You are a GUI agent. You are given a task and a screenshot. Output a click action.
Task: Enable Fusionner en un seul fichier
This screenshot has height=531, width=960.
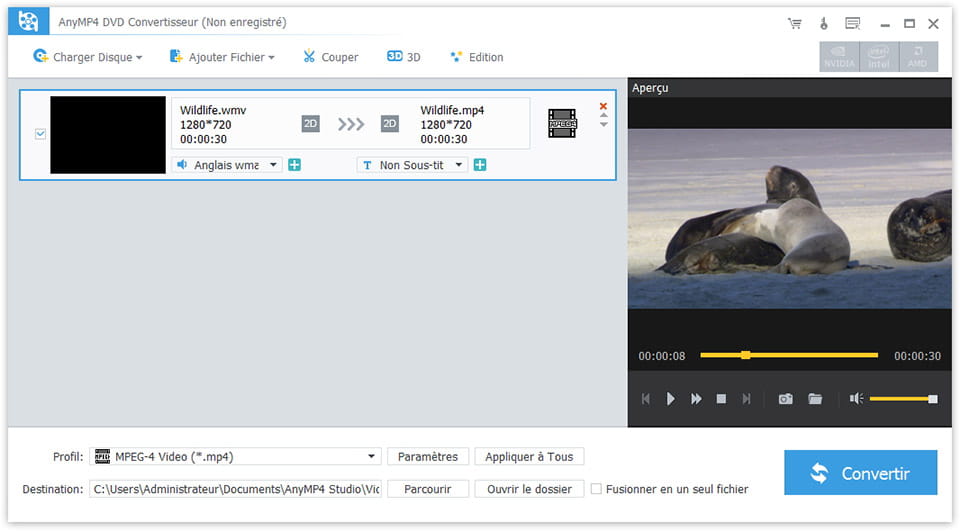(x=597, y=489)
